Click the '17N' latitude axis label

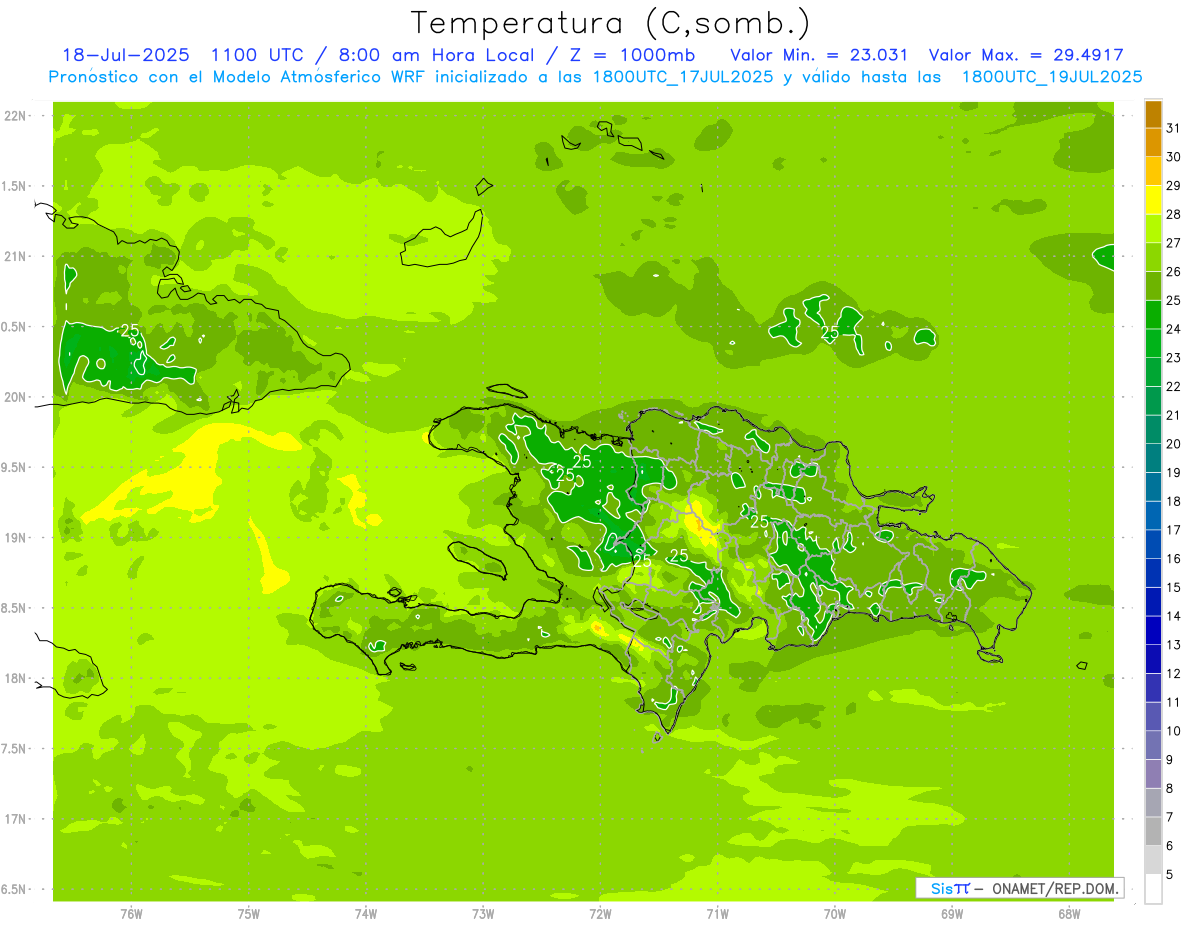point(16,820)
